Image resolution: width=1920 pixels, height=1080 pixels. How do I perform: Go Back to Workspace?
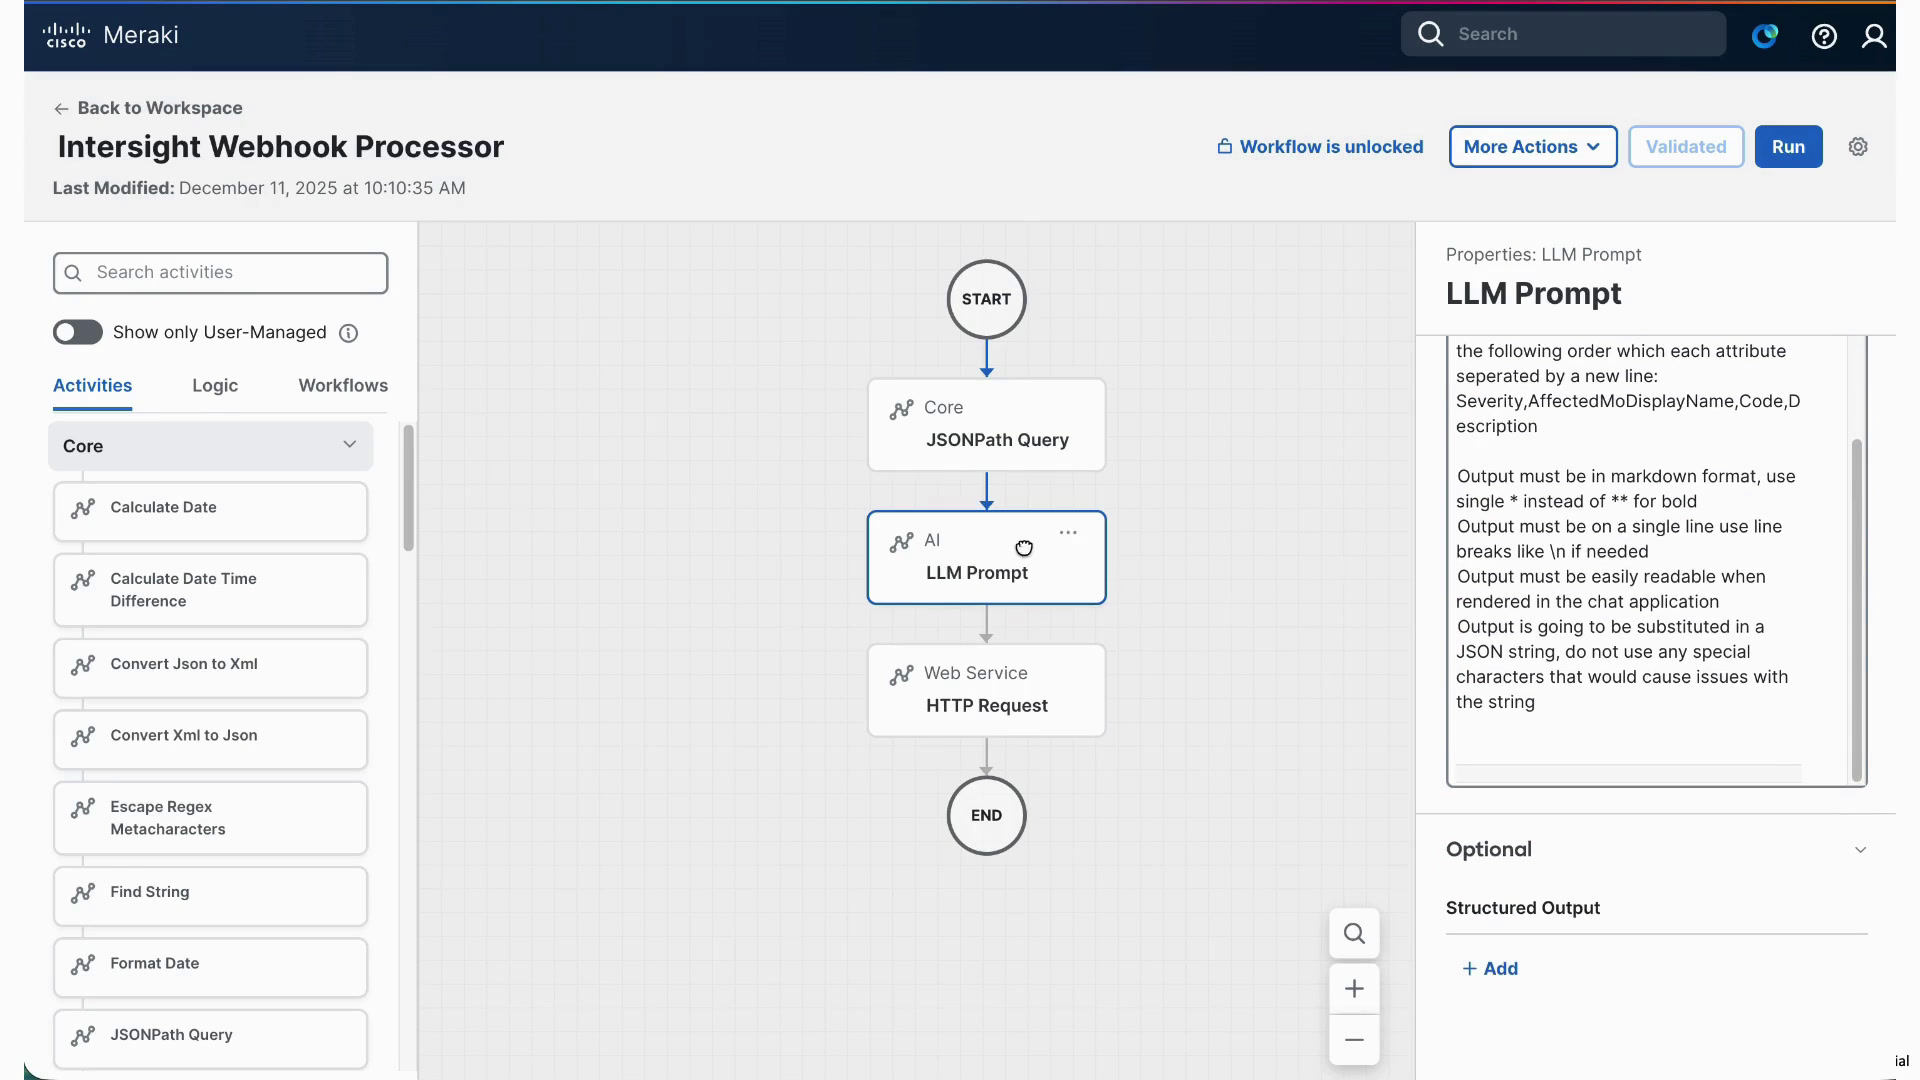tap(148, 108)
